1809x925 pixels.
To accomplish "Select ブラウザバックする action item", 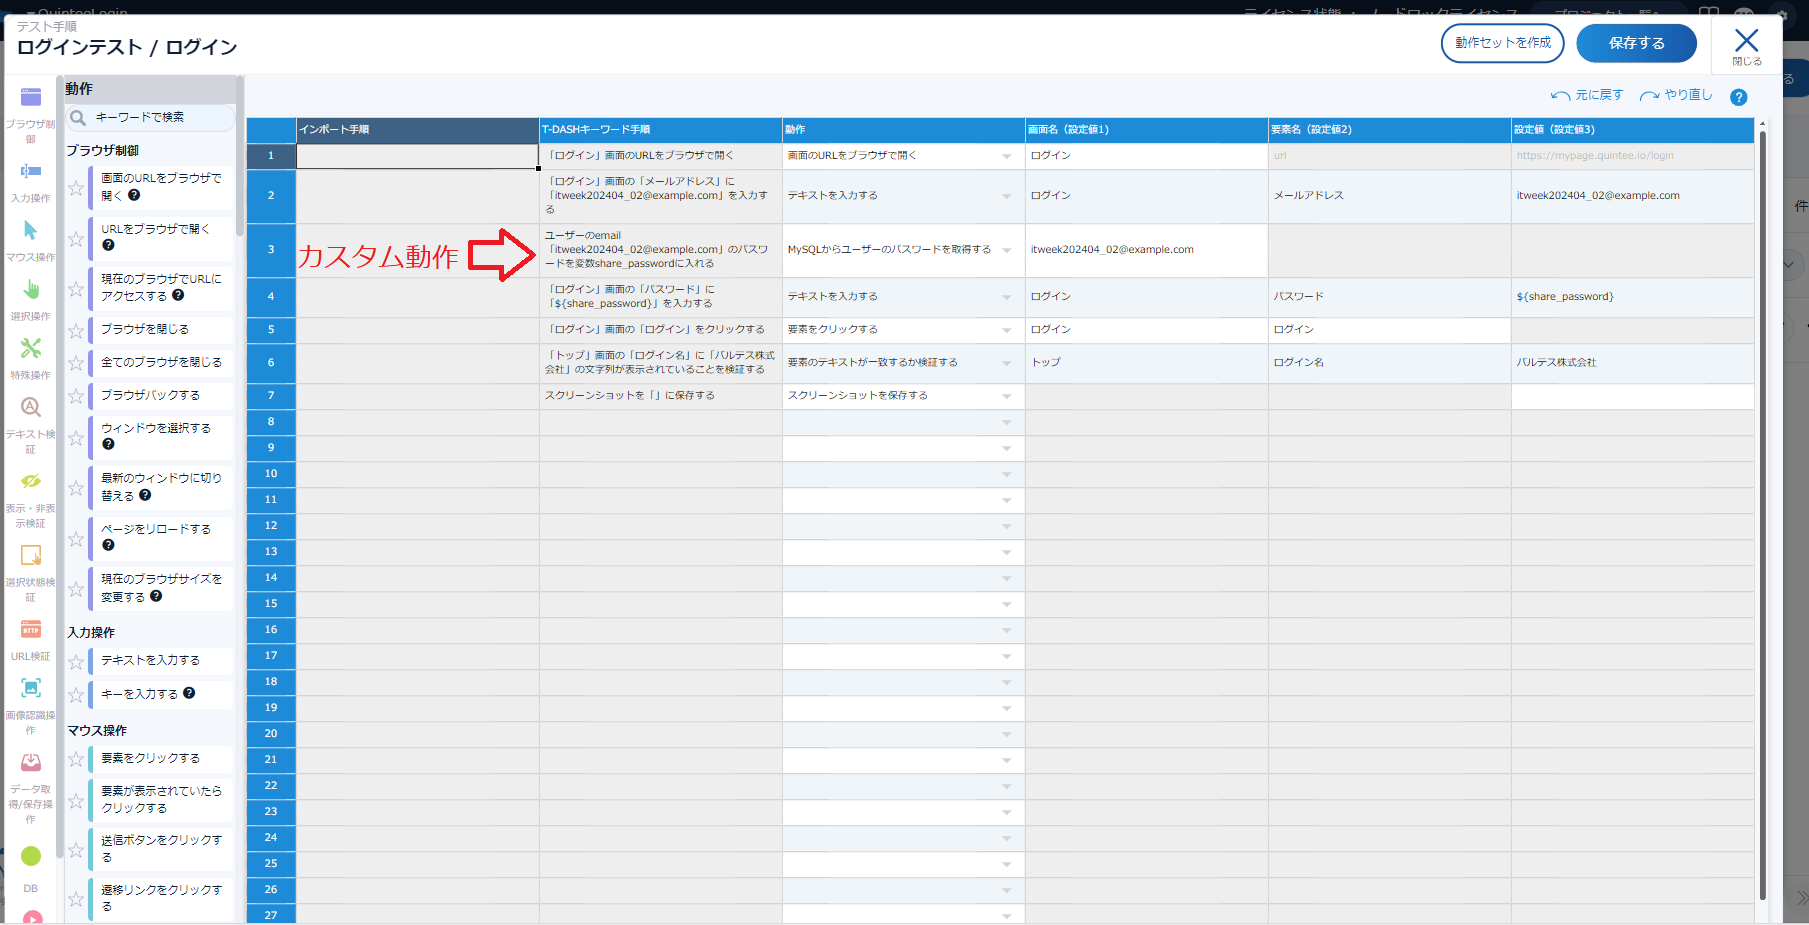I will 160,395.
